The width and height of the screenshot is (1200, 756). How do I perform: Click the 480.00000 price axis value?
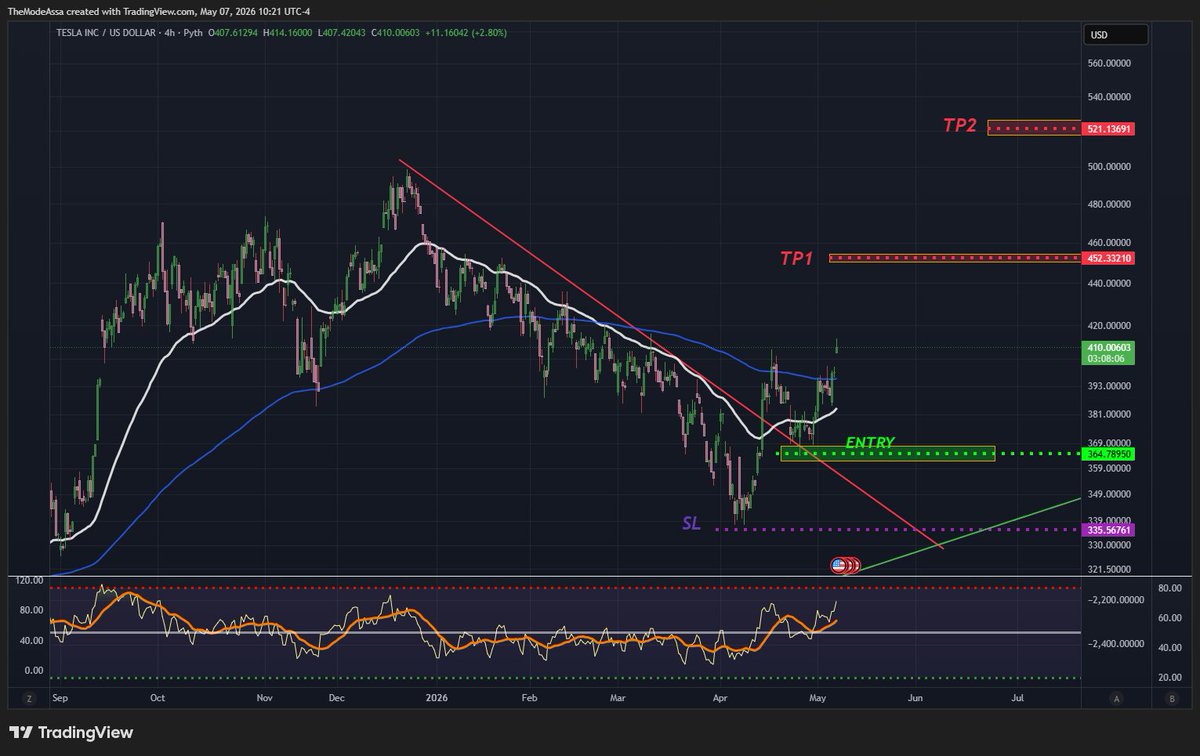pyautogui.click(x=1110, y=205)
